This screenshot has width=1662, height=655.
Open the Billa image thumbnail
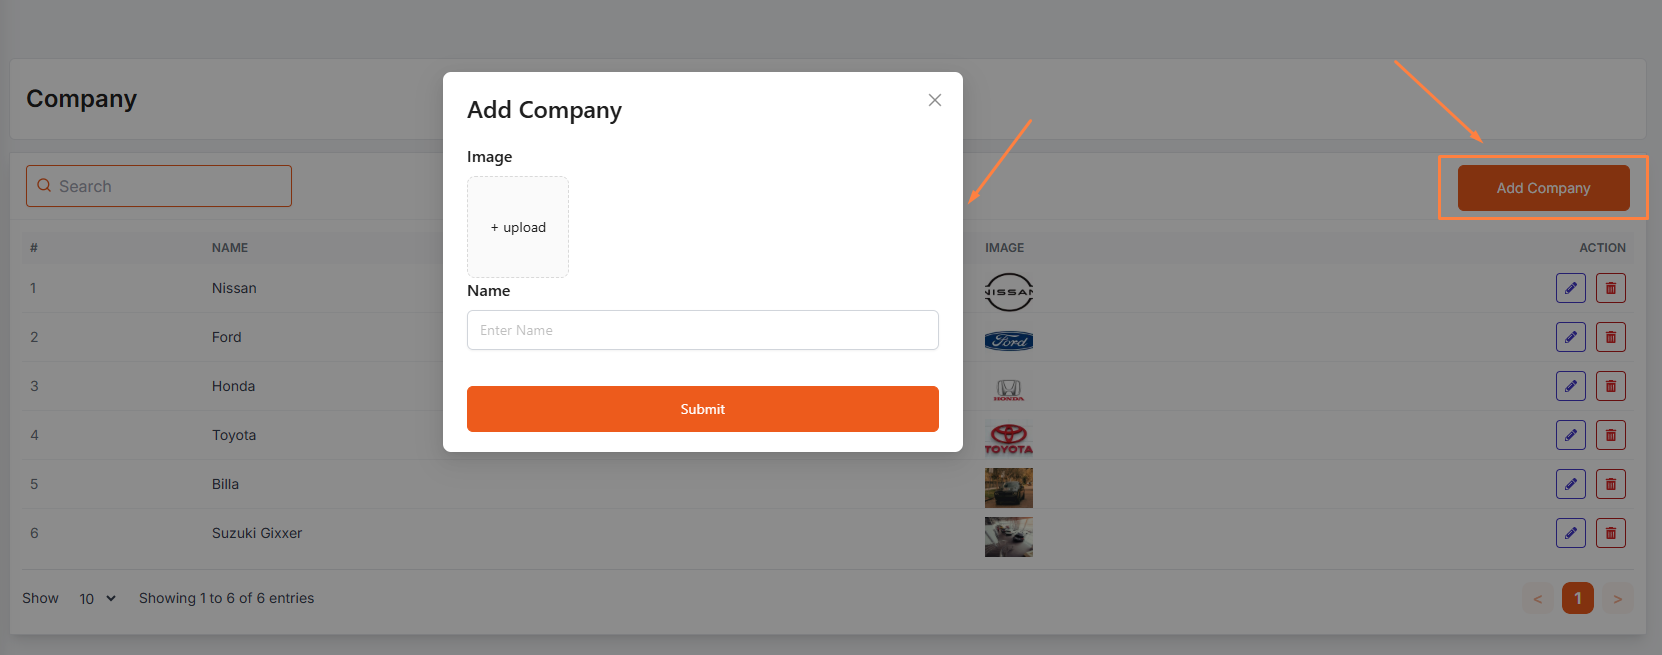1008,487
